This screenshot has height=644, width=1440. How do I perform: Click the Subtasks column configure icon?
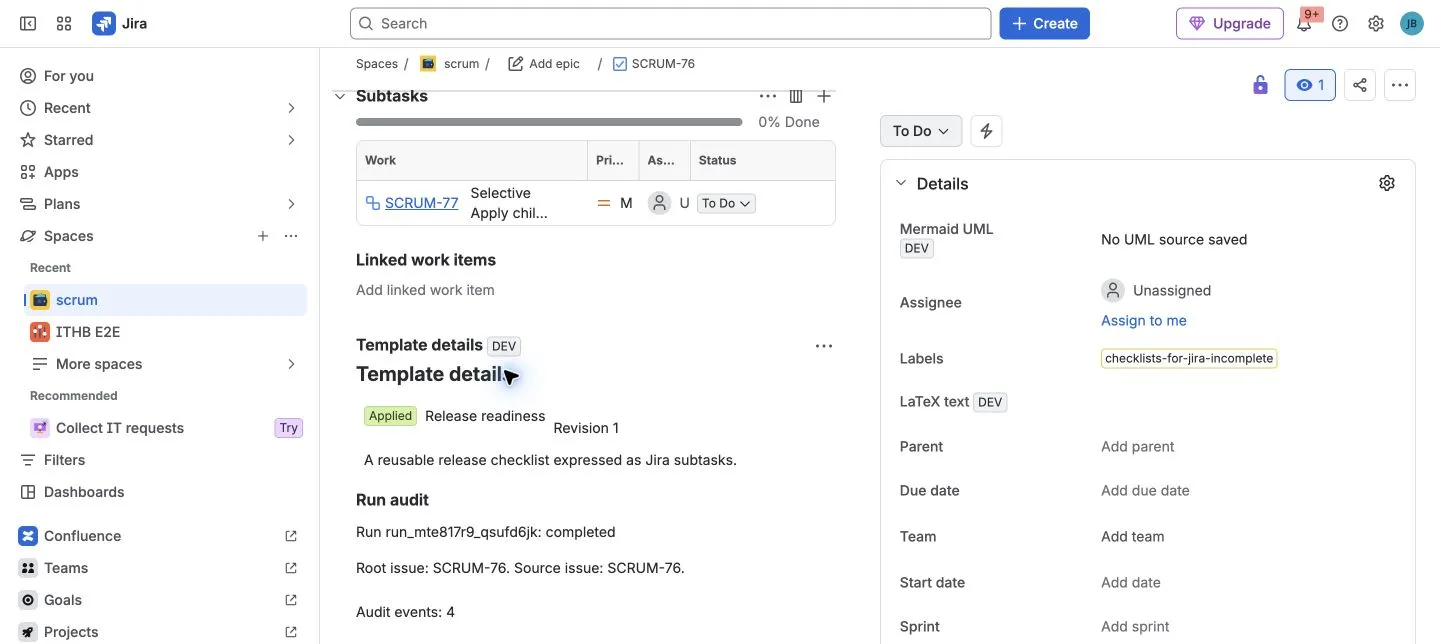click(796, 96)
